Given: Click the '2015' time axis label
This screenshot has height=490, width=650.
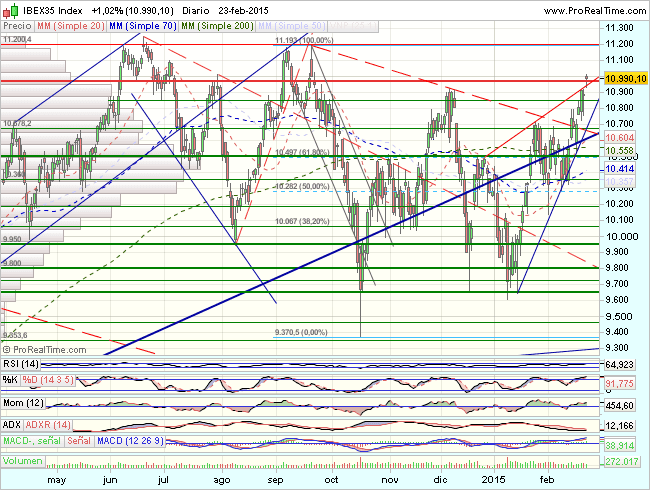Looking at the screenshot, I should pyautogui.click(x=493, y=480).
